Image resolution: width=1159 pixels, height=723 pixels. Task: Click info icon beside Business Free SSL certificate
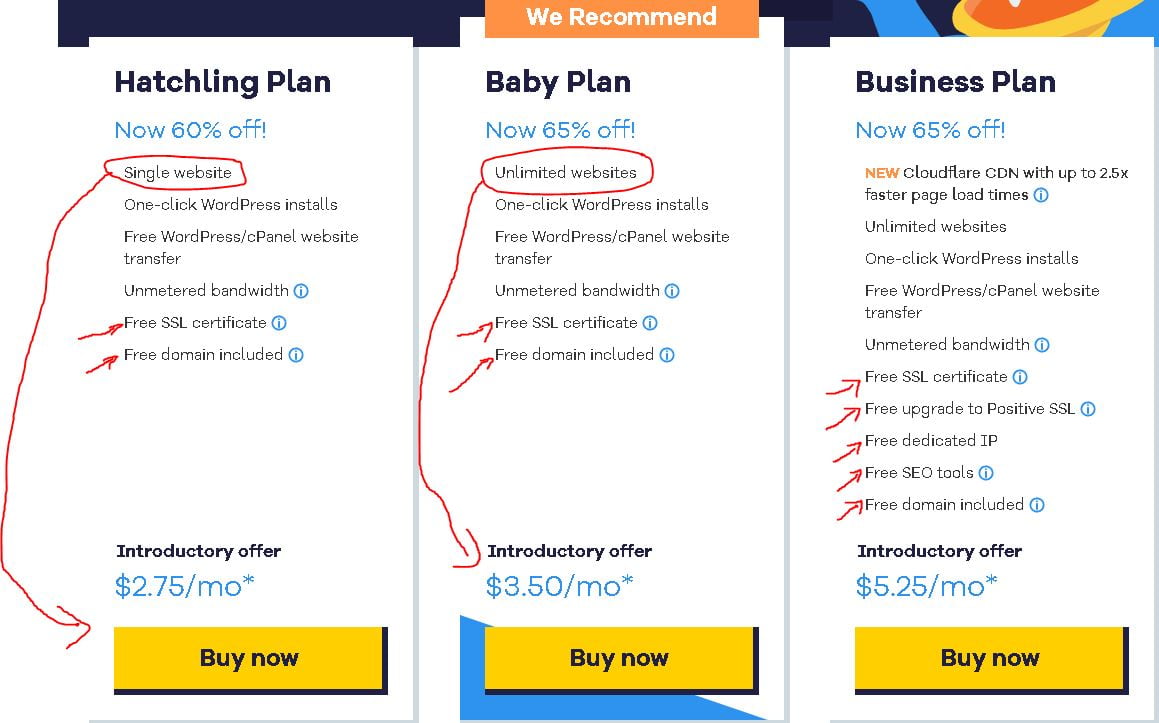pyautogui.click(x=1020, y=377)
